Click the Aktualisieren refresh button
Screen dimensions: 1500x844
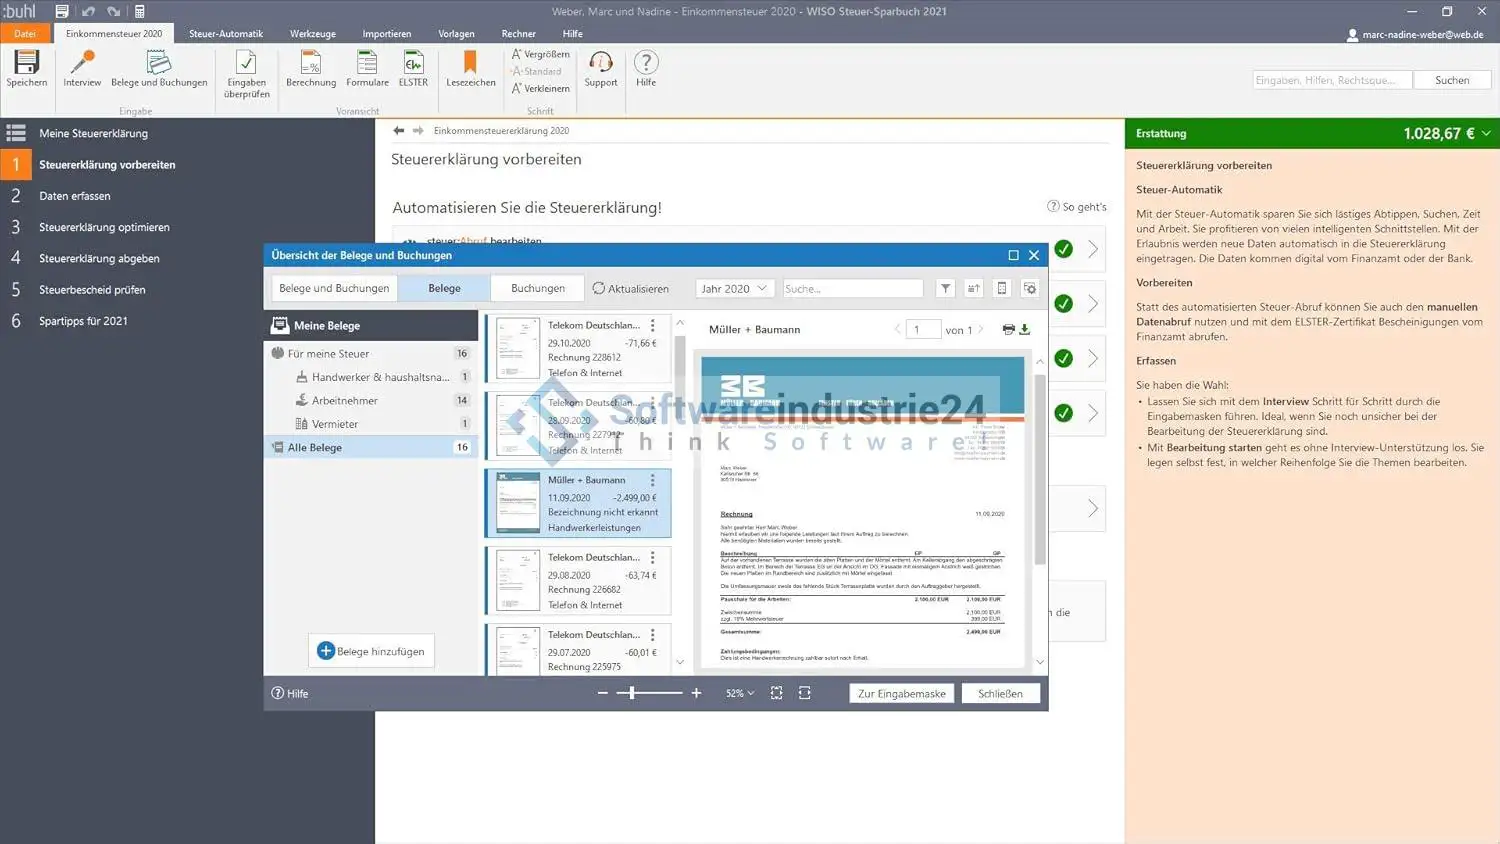(x=631, y=289)
